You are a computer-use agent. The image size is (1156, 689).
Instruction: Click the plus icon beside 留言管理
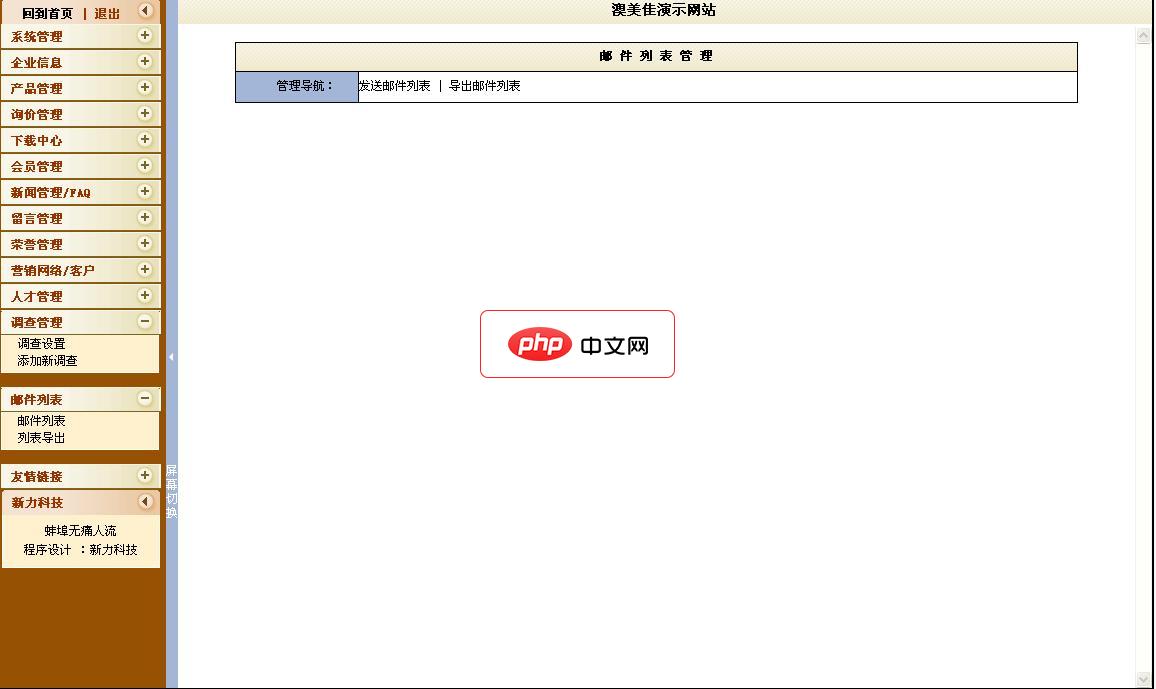pos(147,218)
